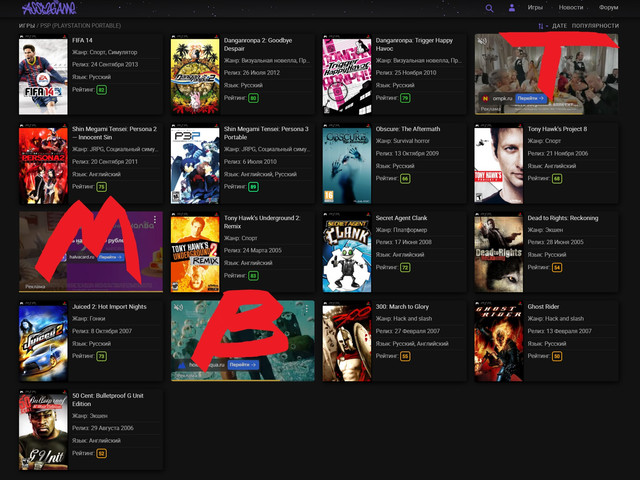This screenshot has width=640, height=480.
Task: Click Obscure cover art
Action: click(347, 163)
